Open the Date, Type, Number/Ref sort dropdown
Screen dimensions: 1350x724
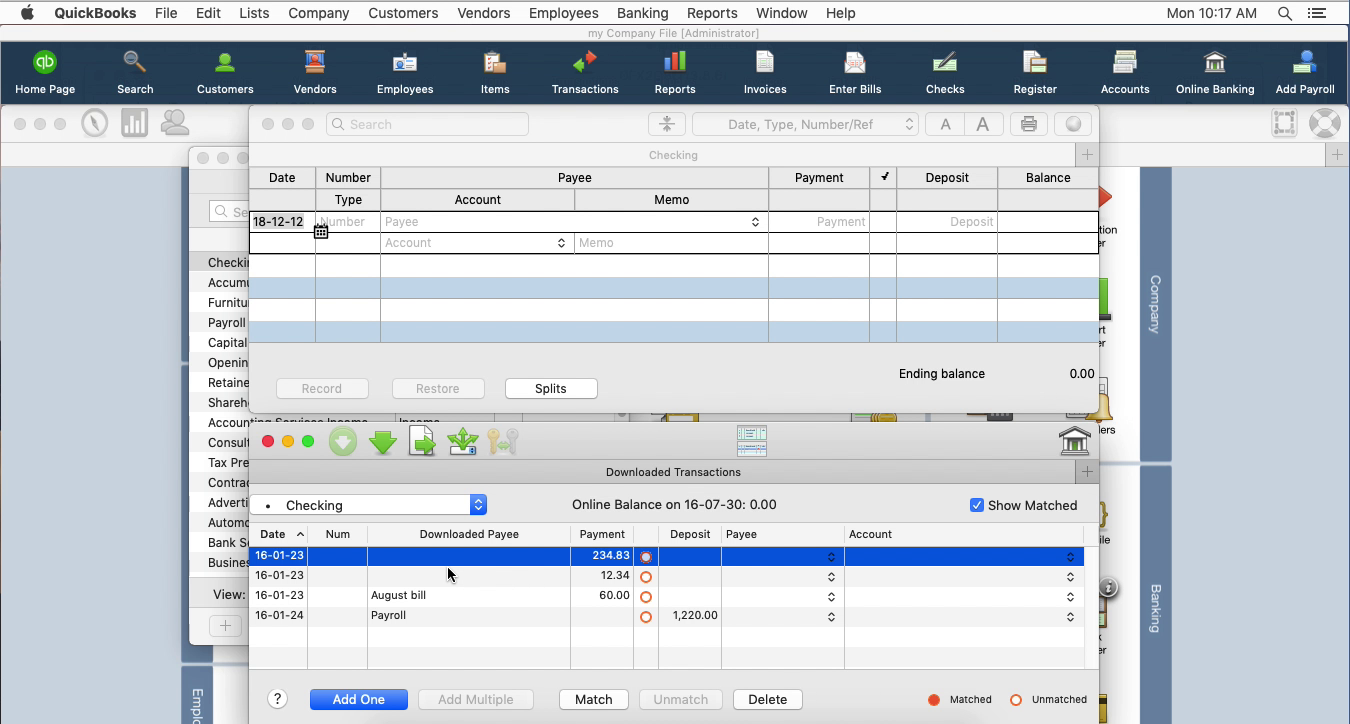tap(805, 124)
